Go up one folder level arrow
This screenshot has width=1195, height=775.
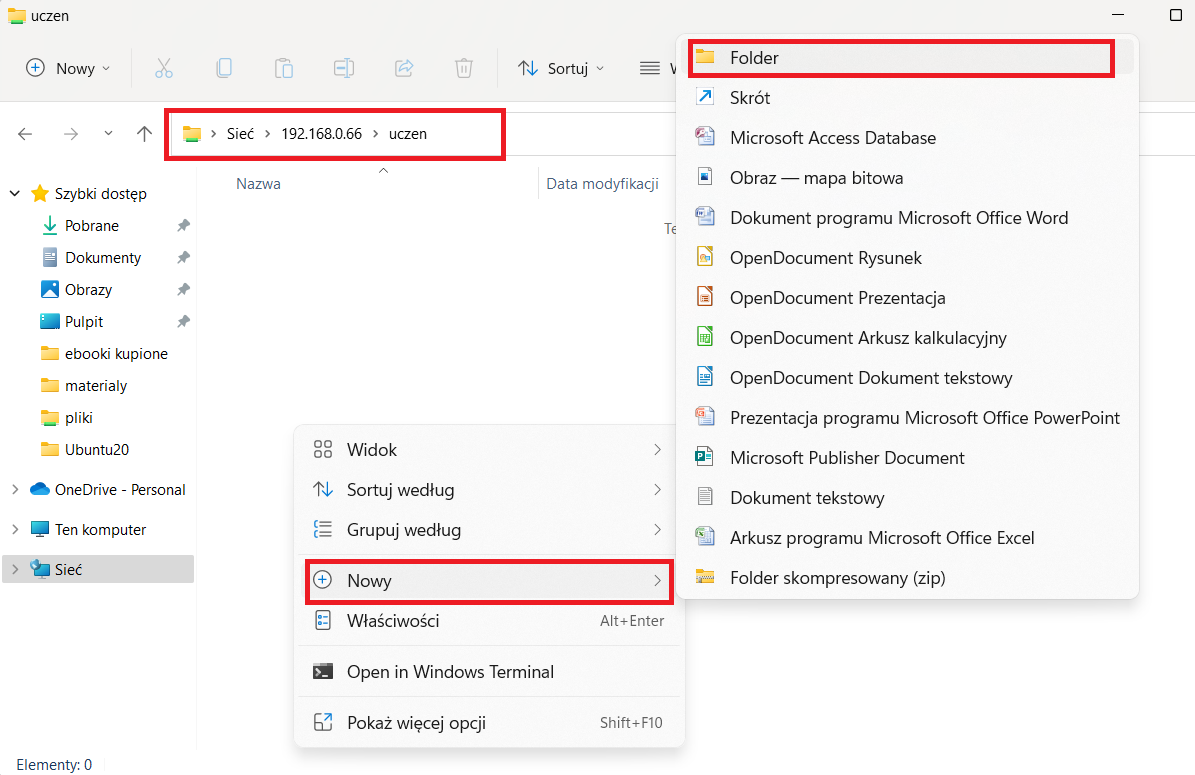coord(144,134)
